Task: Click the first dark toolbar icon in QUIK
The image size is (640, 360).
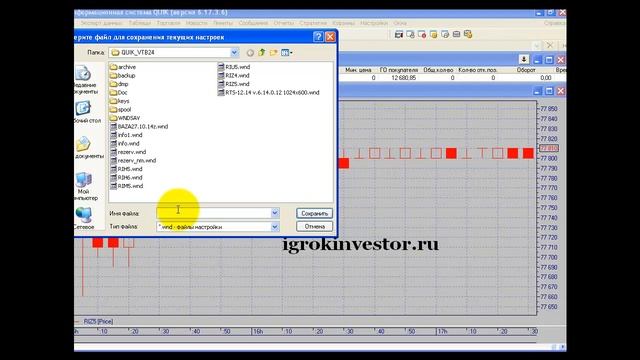Action: click(x=399, y=34)
